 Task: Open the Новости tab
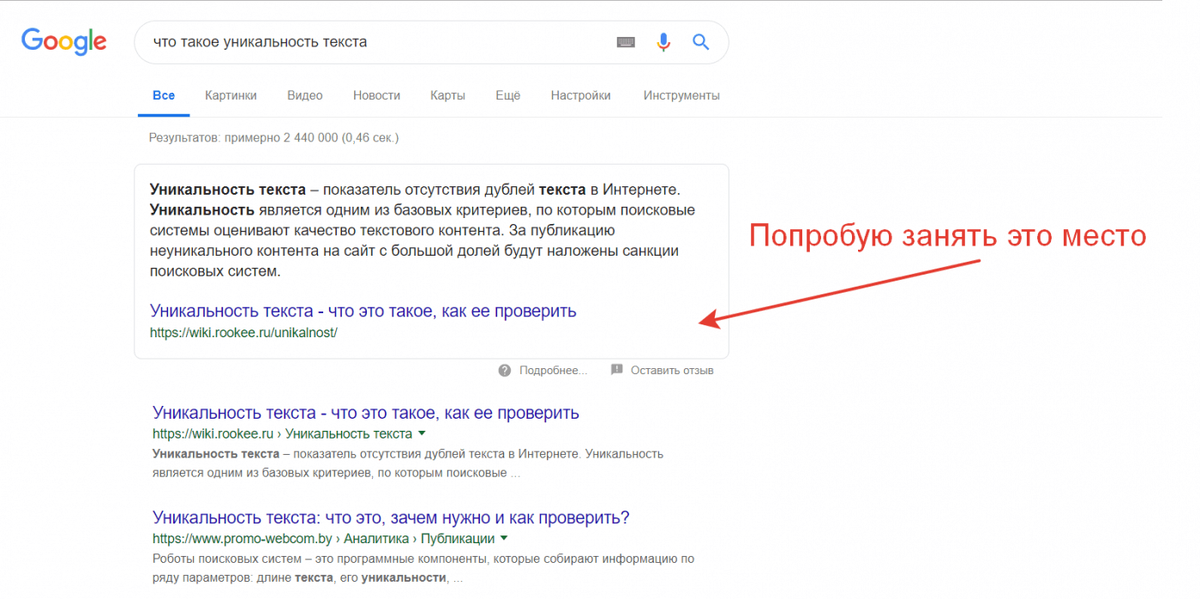tap(377, 95)
